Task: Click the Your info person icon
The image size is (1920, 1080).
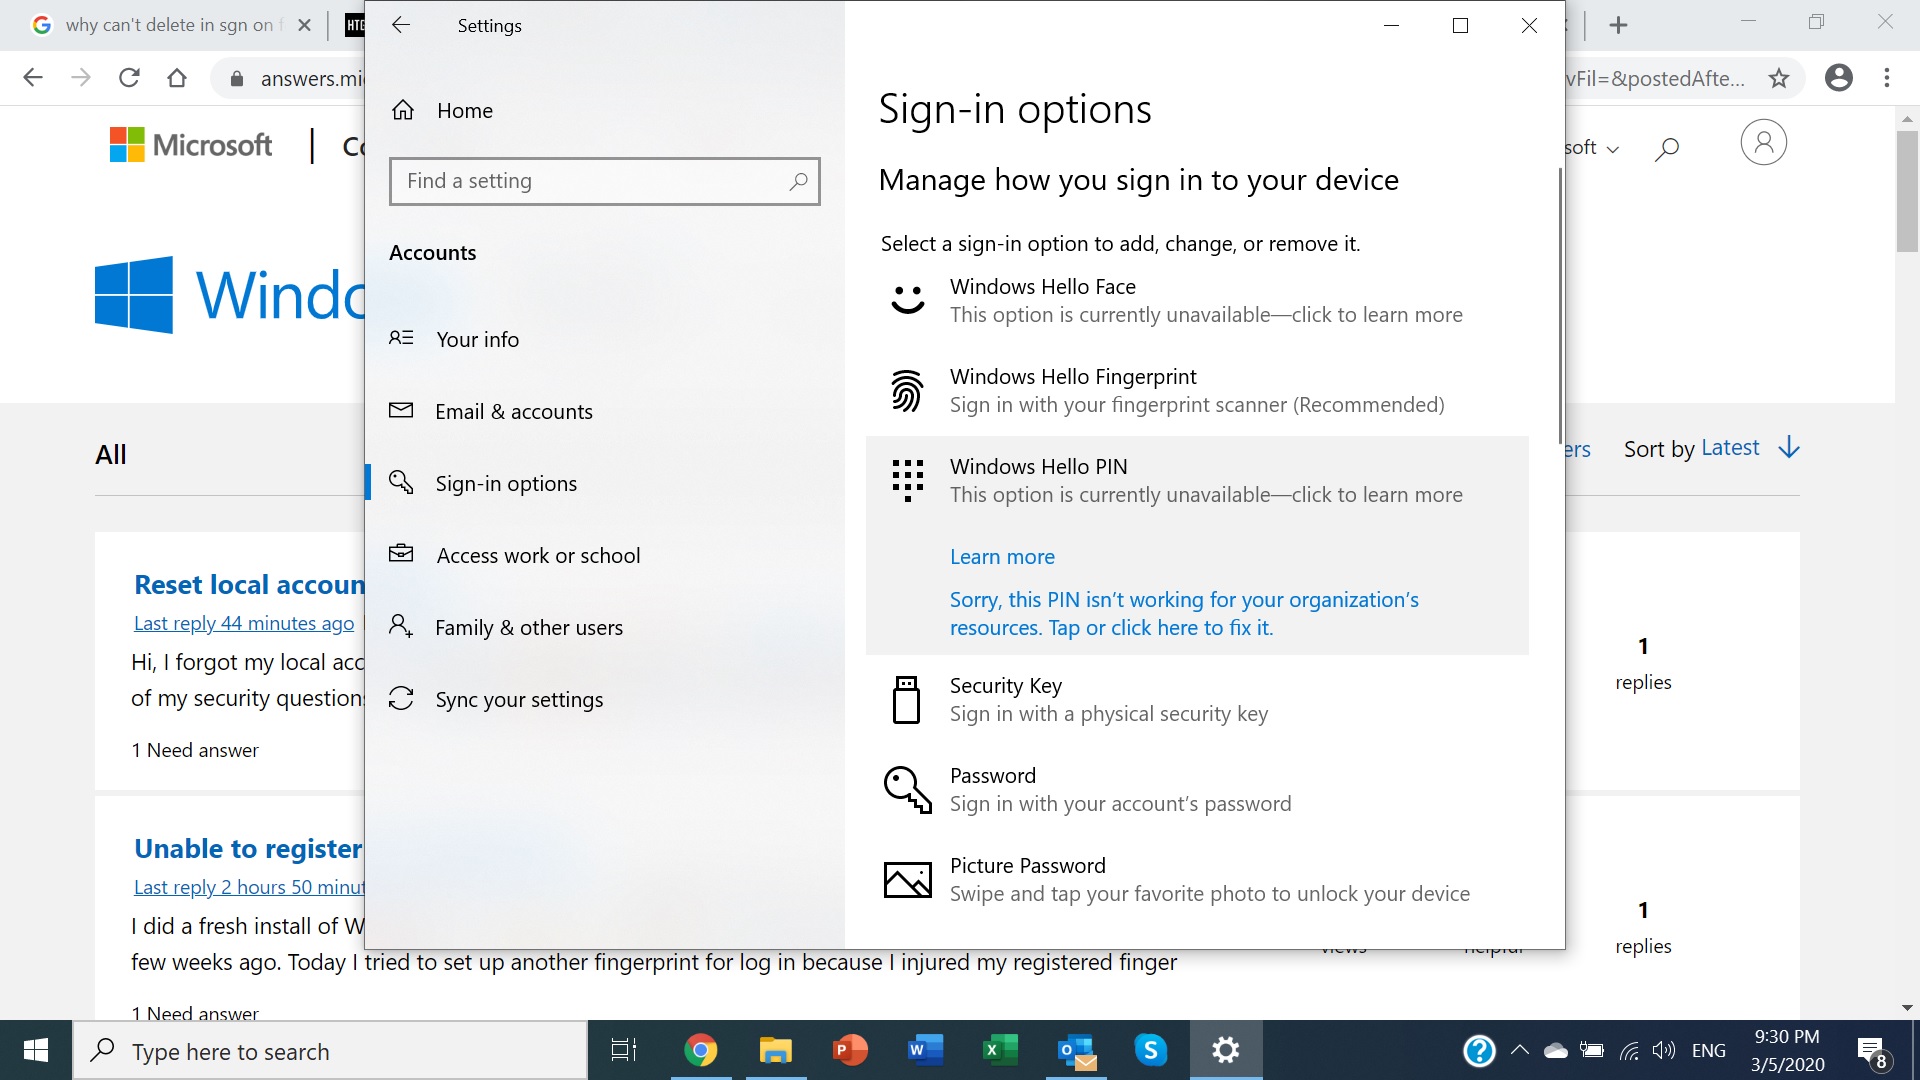Action: pos(401,338)
